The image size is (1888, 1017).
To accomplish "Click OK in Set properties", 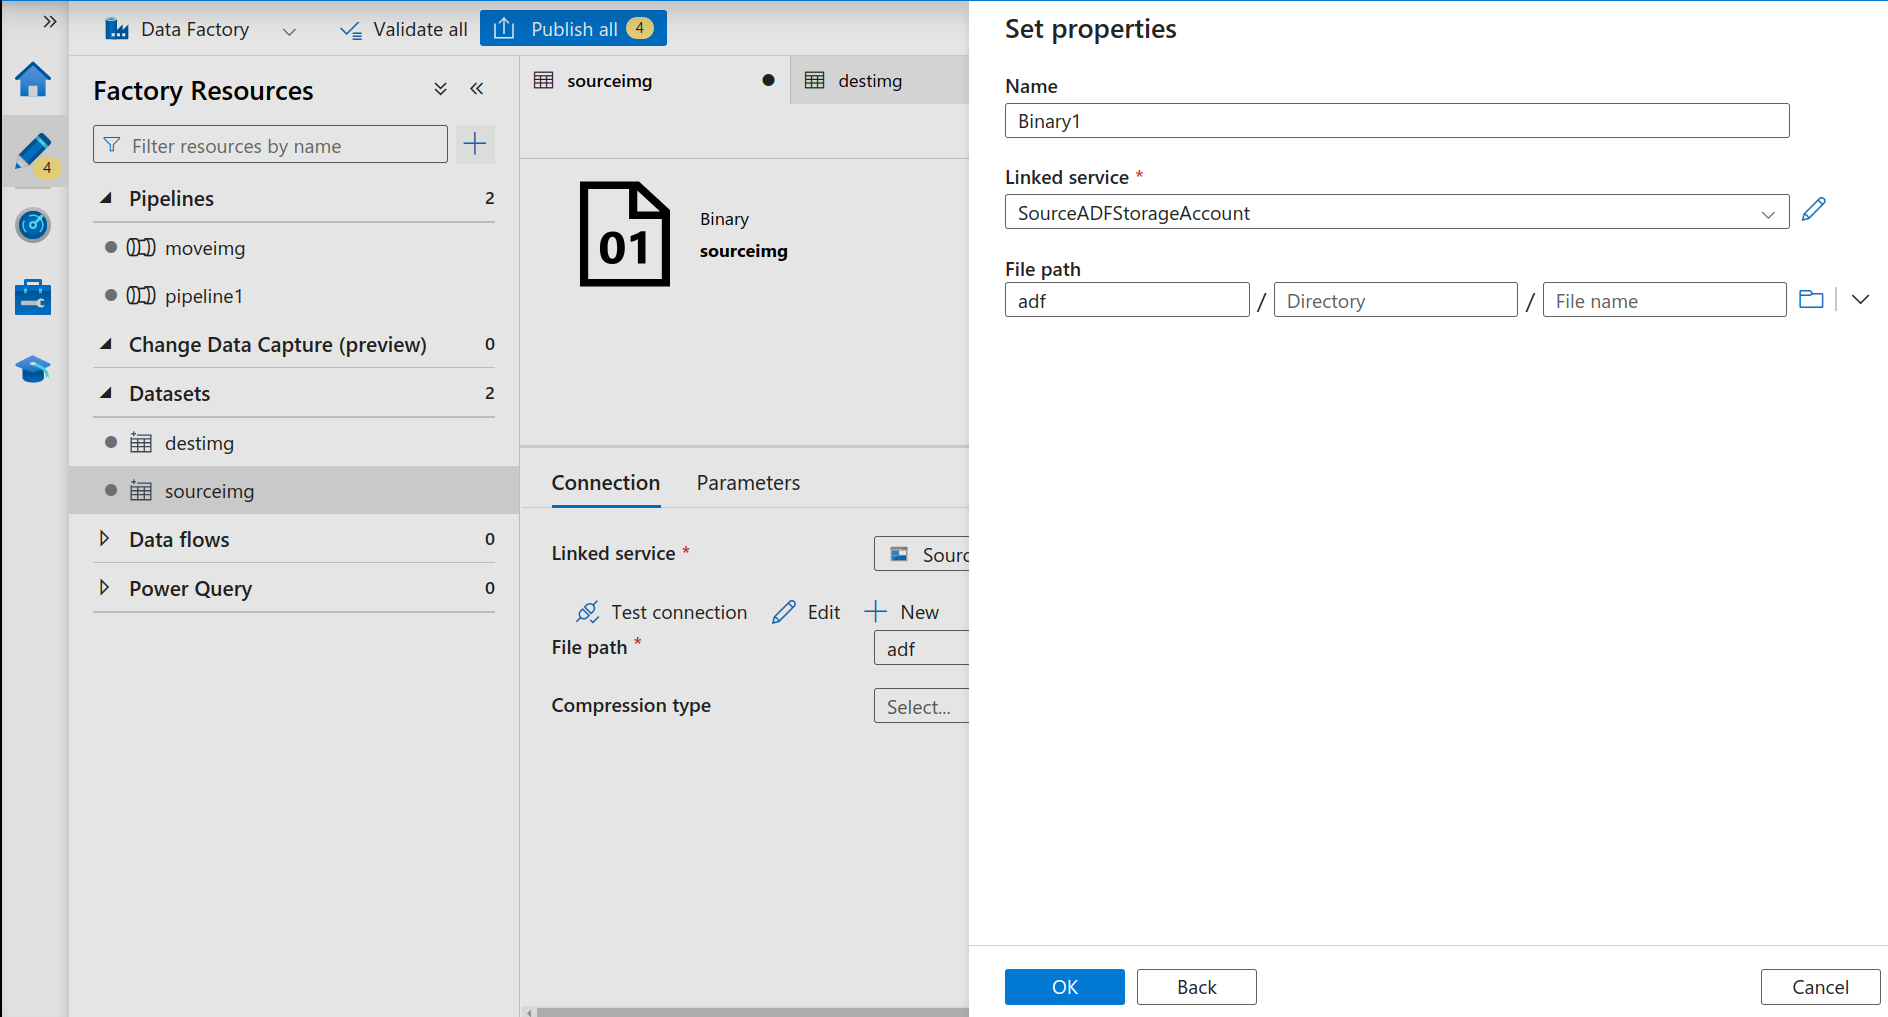I will click(x=1065, y=987).
